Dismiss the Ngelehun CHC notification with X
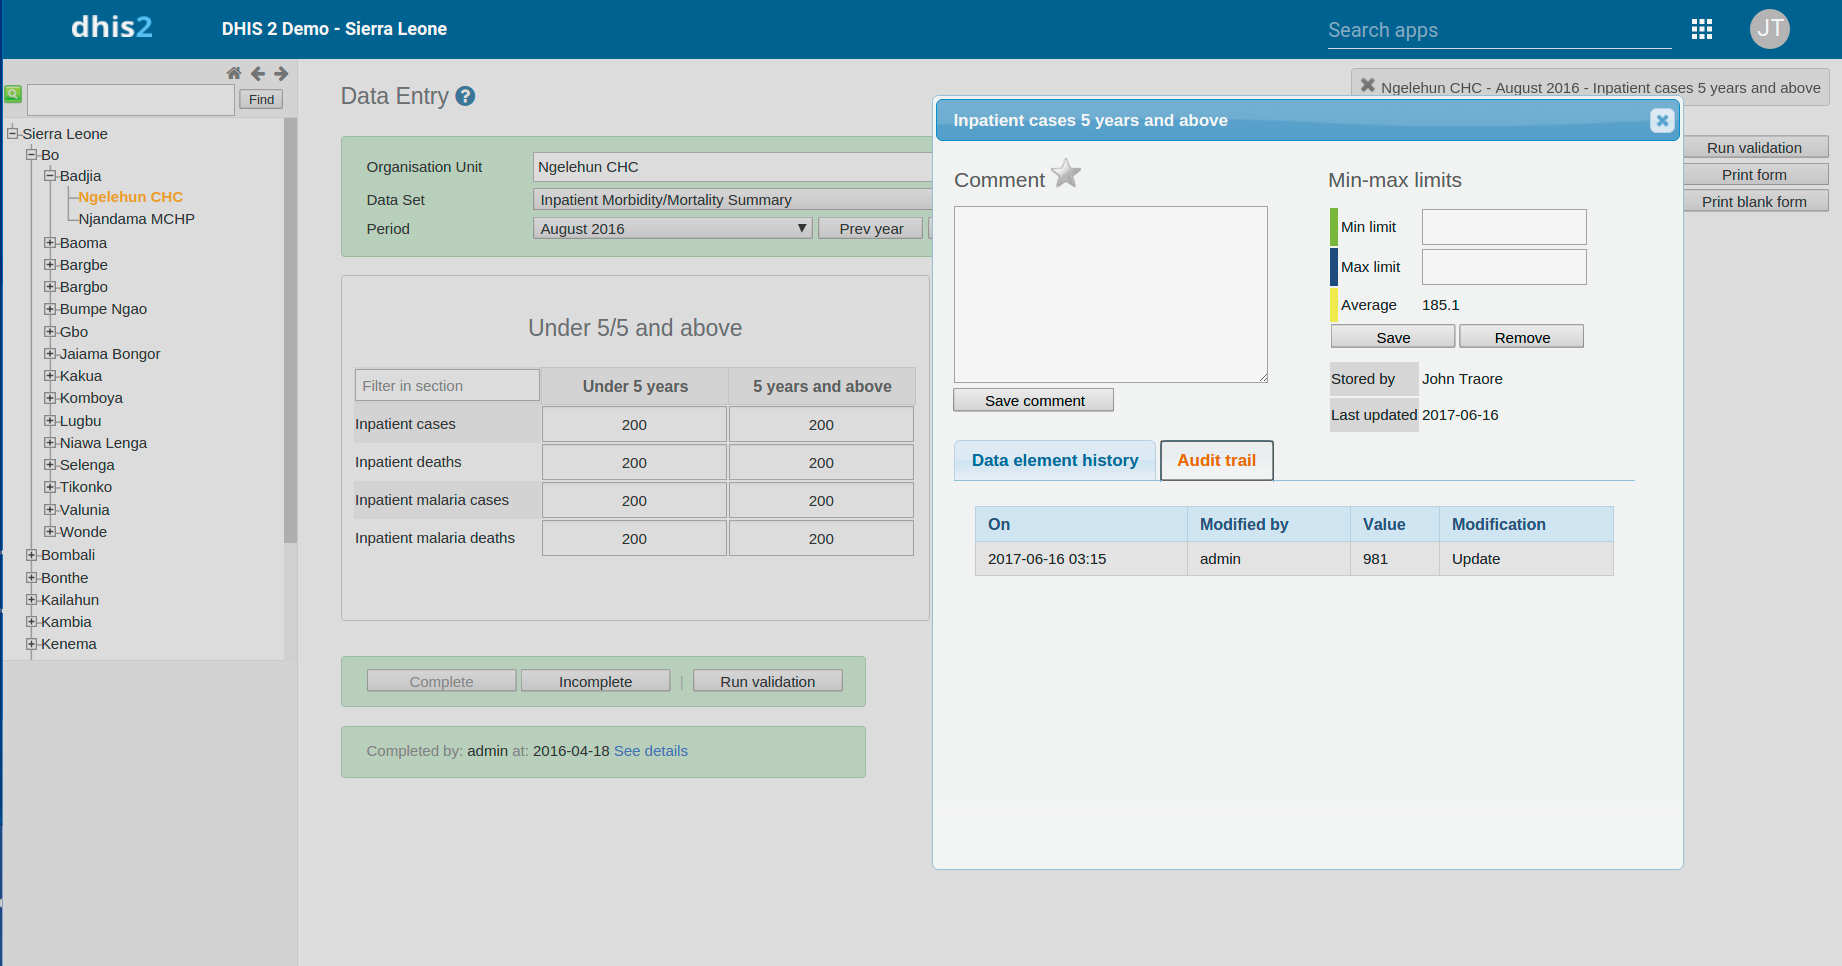Image resolution: width=1842 pixels, height=966 pixels. coord(1367,86)
